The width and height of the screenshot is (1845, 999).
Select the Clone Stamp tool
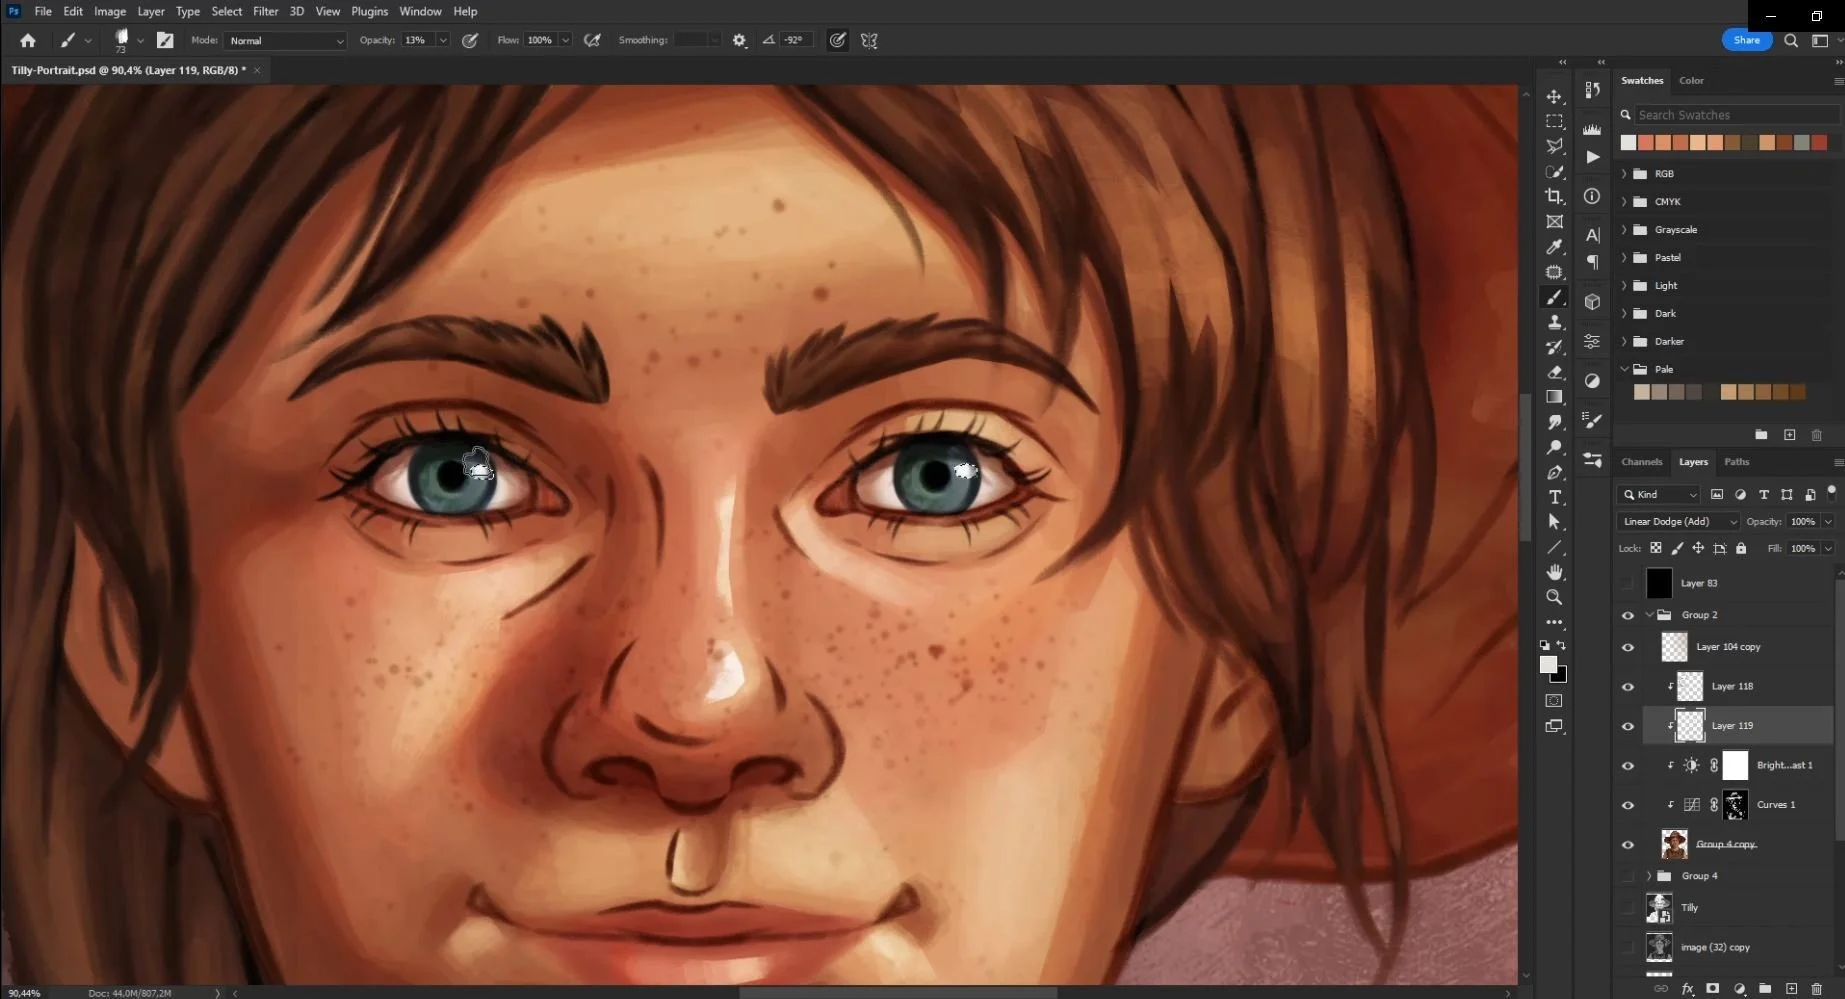(1554, 322)
